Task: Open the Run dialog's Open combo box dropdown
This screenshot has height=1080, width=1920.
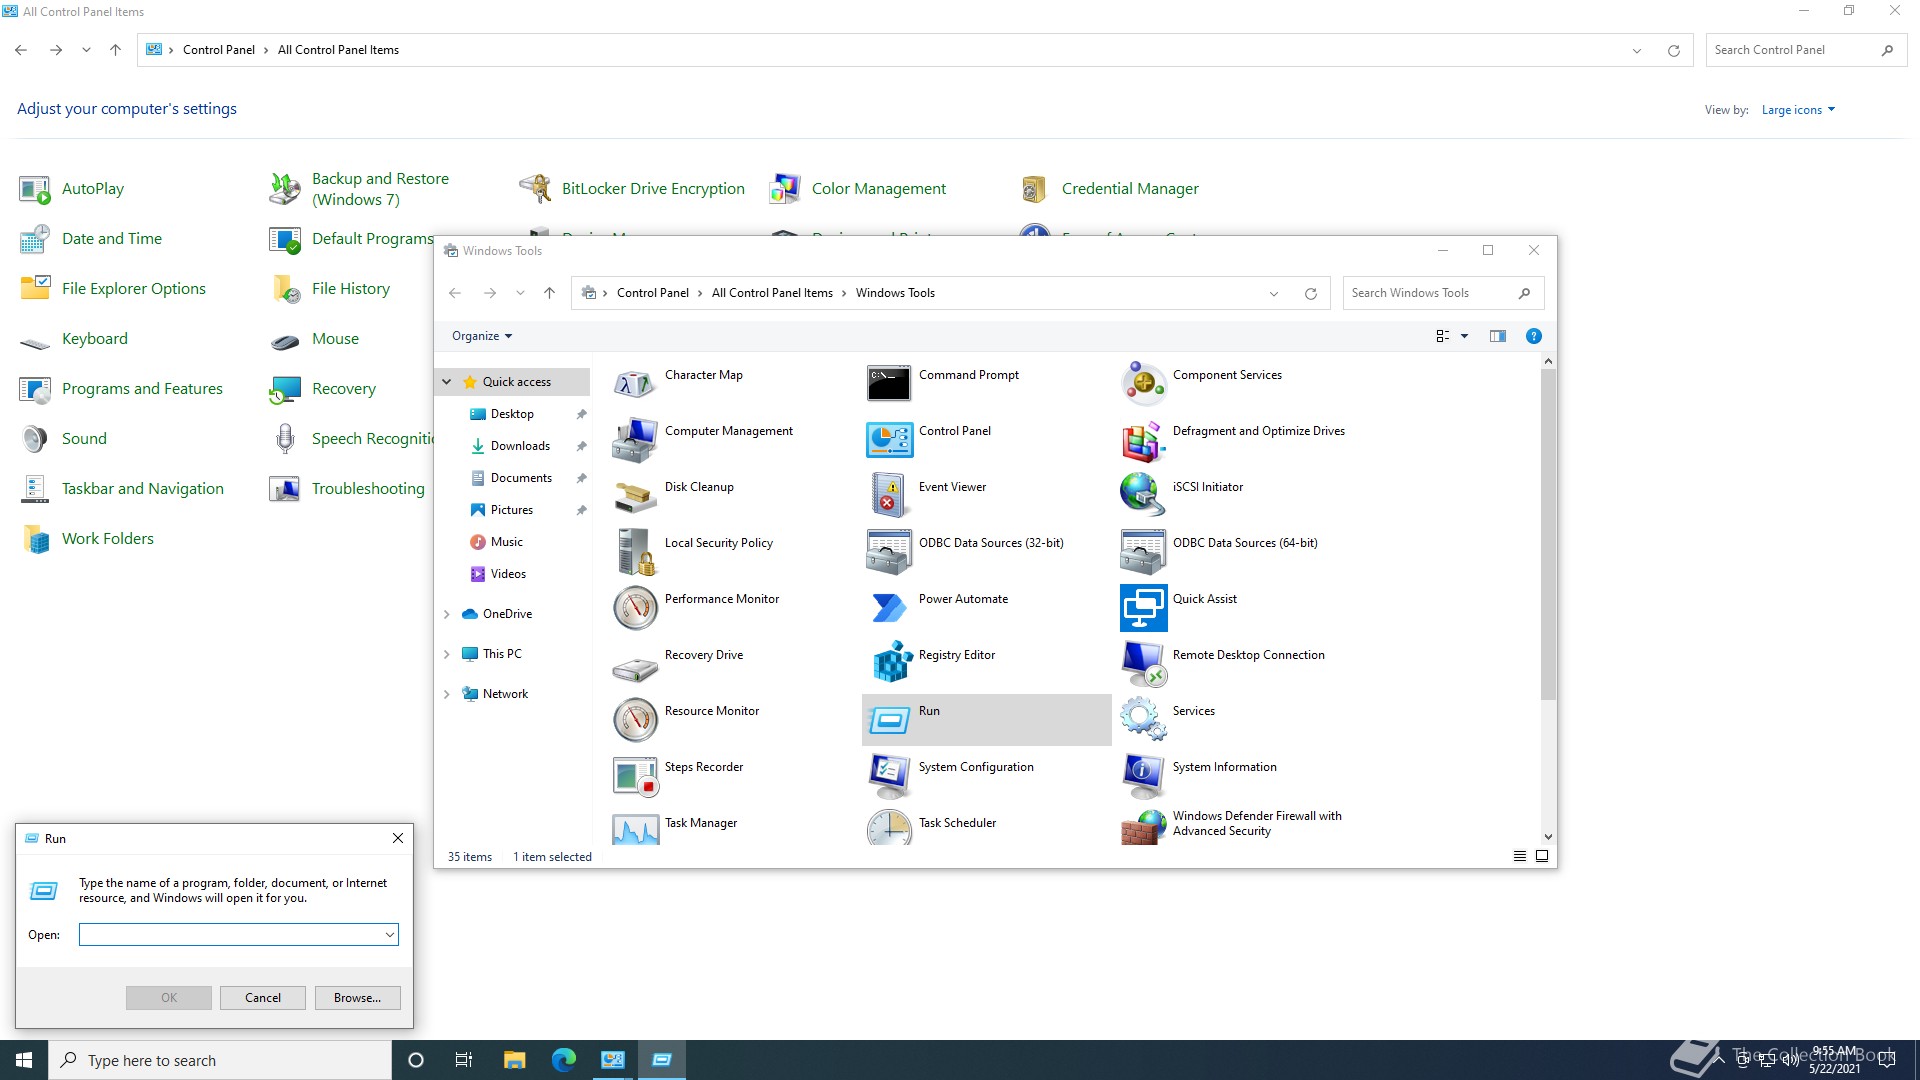Action: pos(389,935)
